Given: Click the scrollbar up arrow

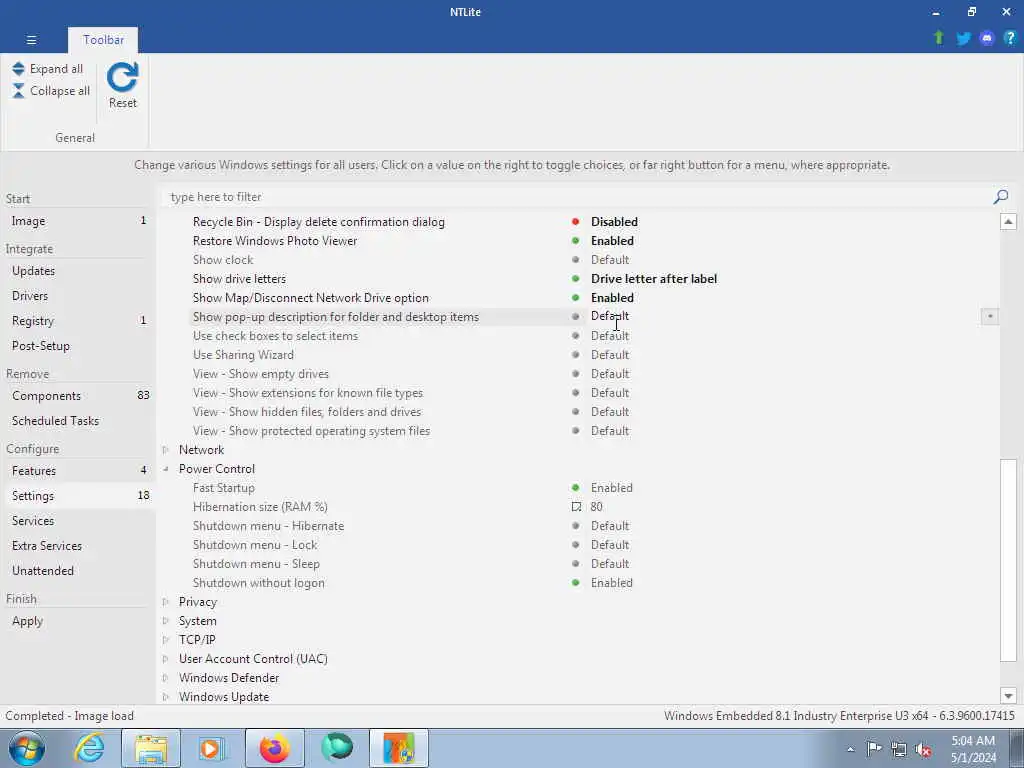Looking at the screenshot, I should point(1008,221).
